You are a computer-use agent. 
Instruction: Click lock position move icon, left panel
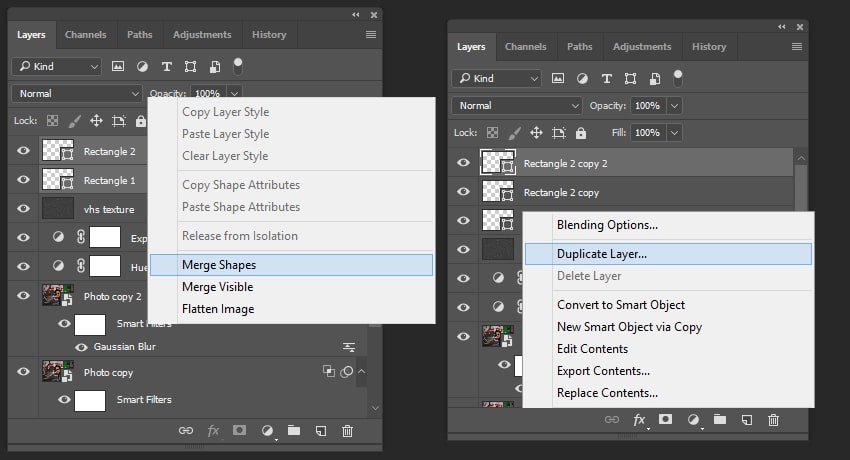(x=97, y=121)
